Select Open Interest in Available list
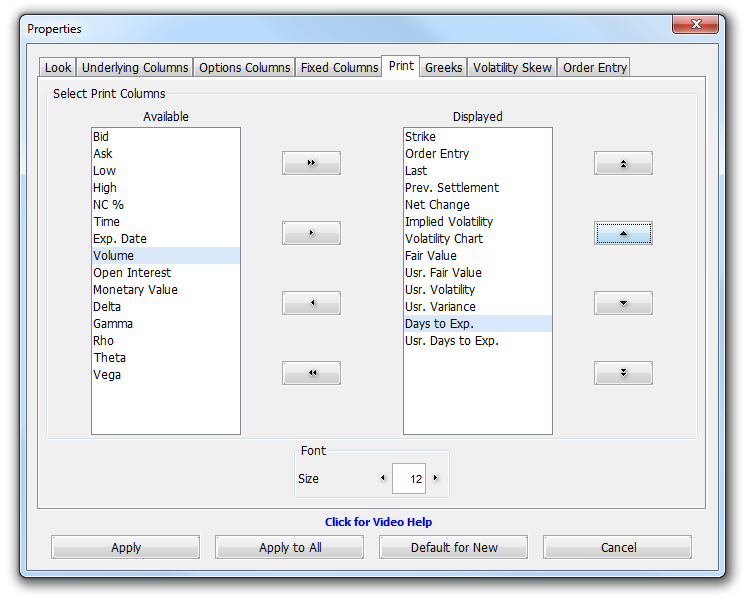The width and height of the screenshot is (747, 602). [132, 273]
